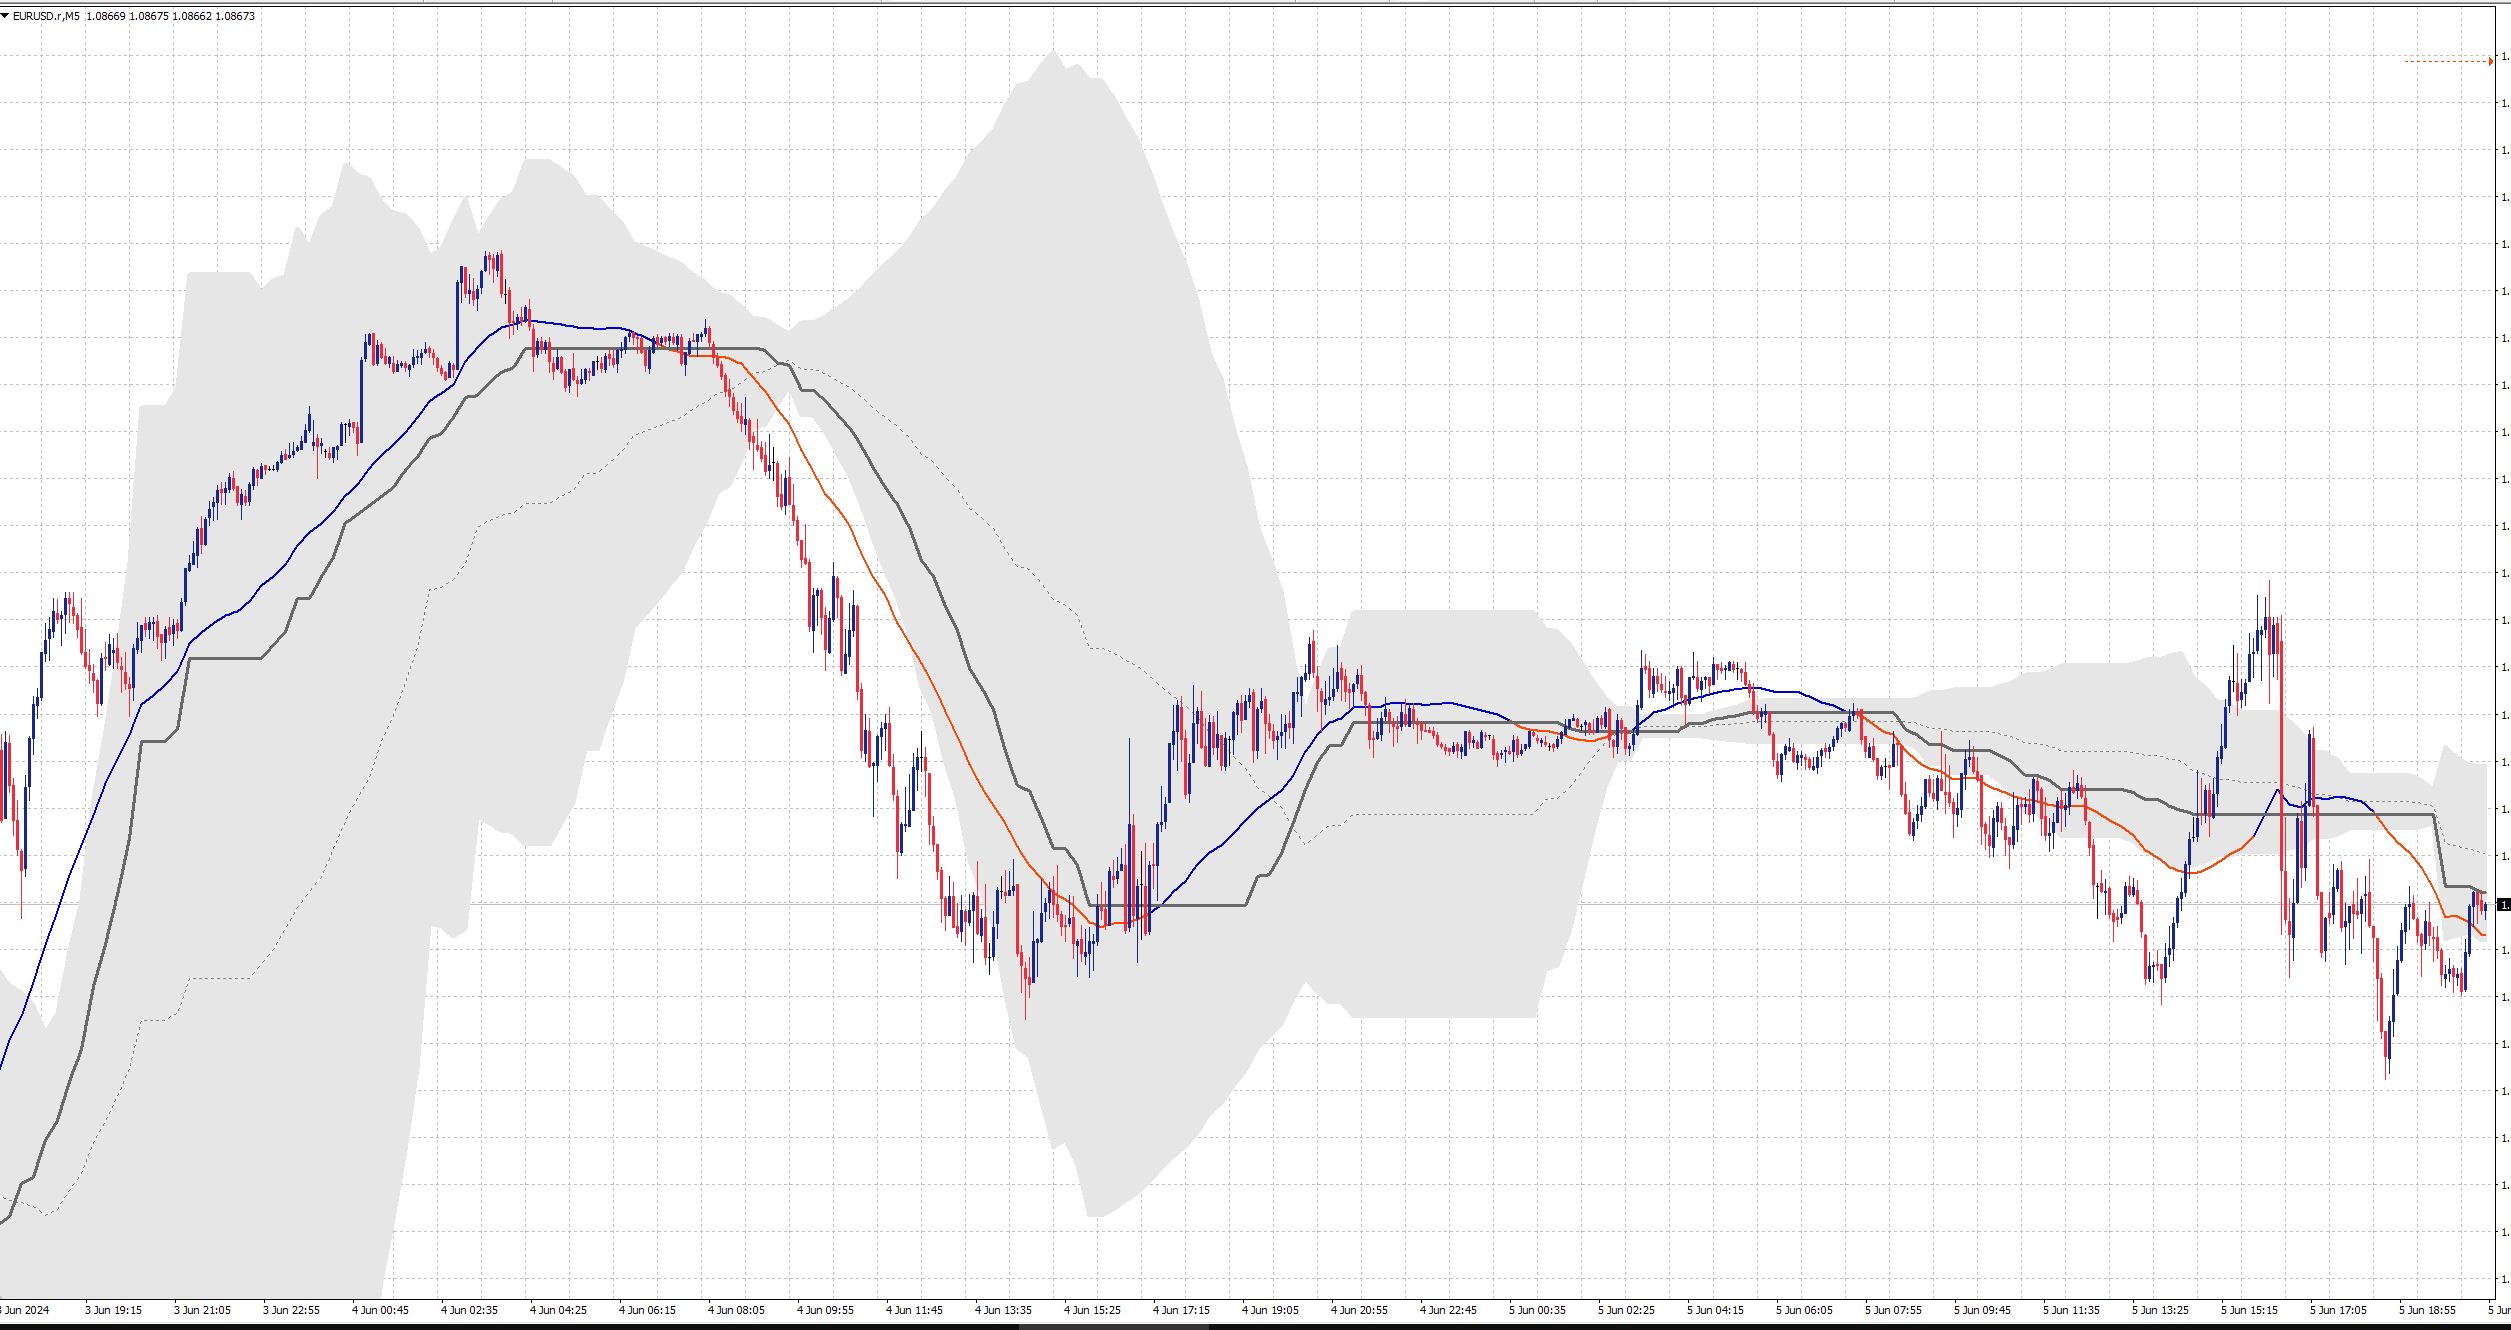Click the '4 Jun 00:45' time axis label
Screen dimensions: 2511x1330
click(380, 1309)
